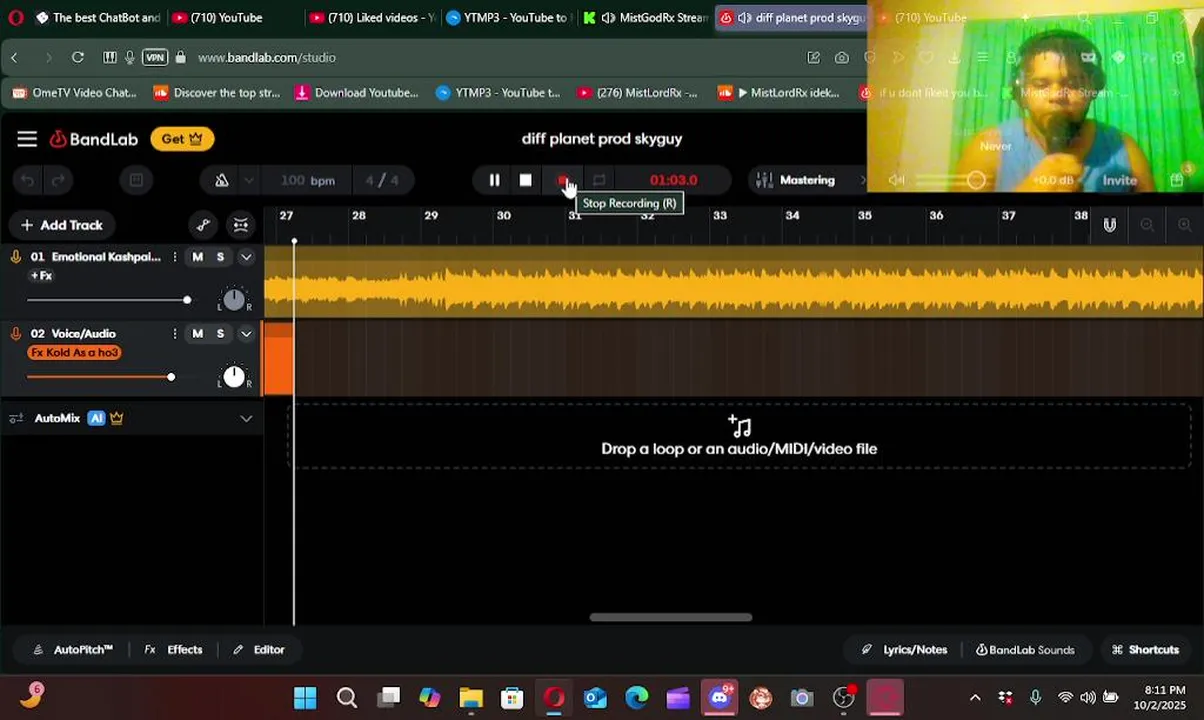Solo track 01 Emotional Kashpal
This screenshot has height=720, width=1204.
pos(220,257)
